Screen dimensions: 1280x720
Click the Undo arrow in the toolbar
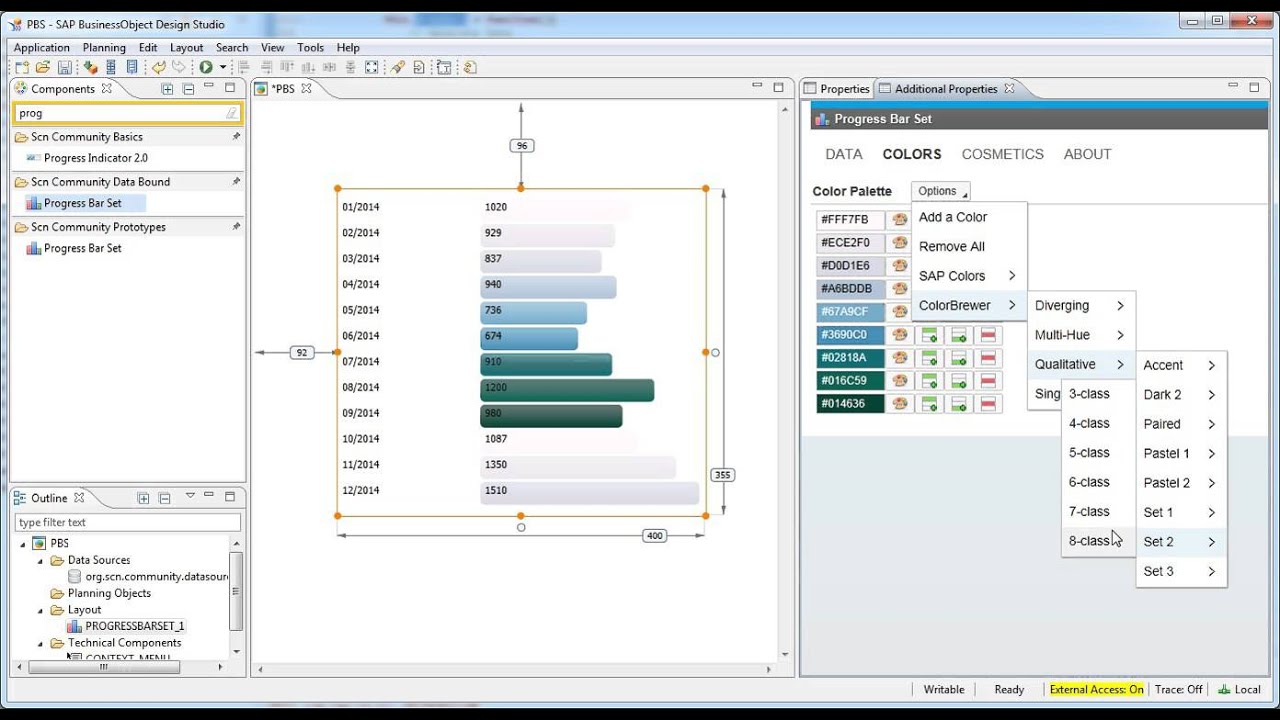(x=158, y=68)
